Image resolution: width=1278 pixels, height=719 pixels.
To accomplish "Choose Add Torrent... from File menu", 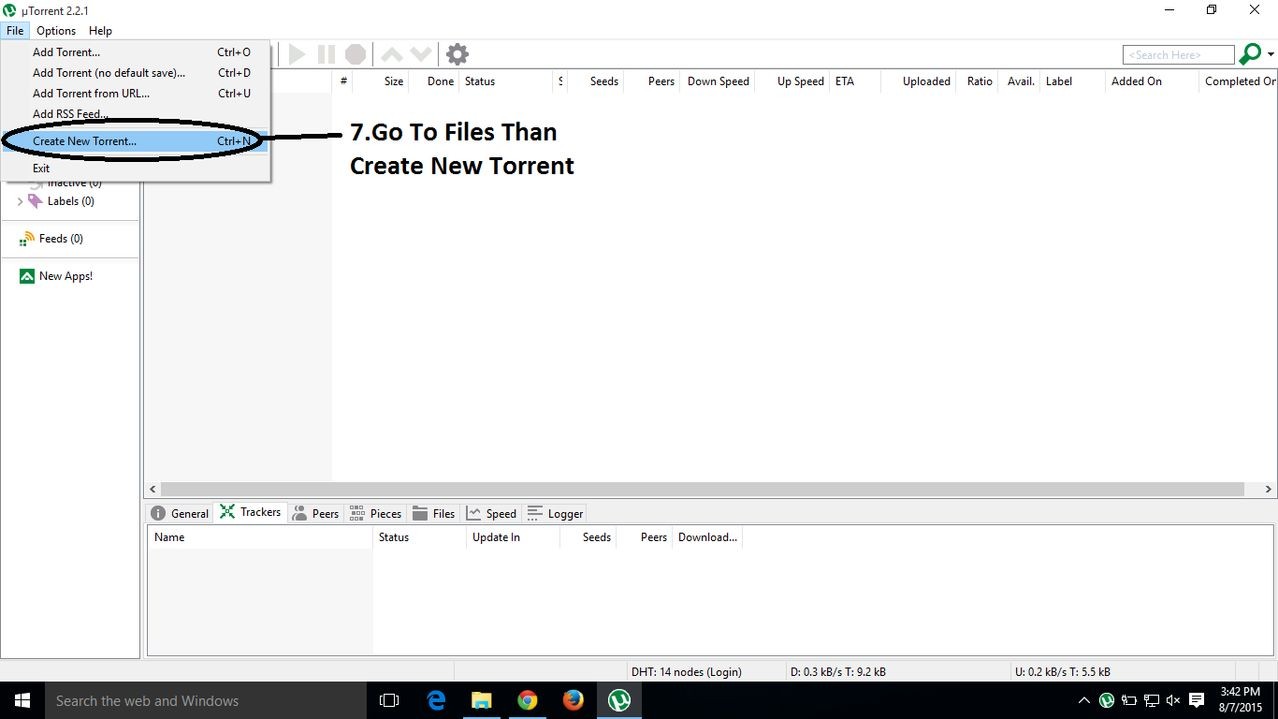I will coord(135,52).
